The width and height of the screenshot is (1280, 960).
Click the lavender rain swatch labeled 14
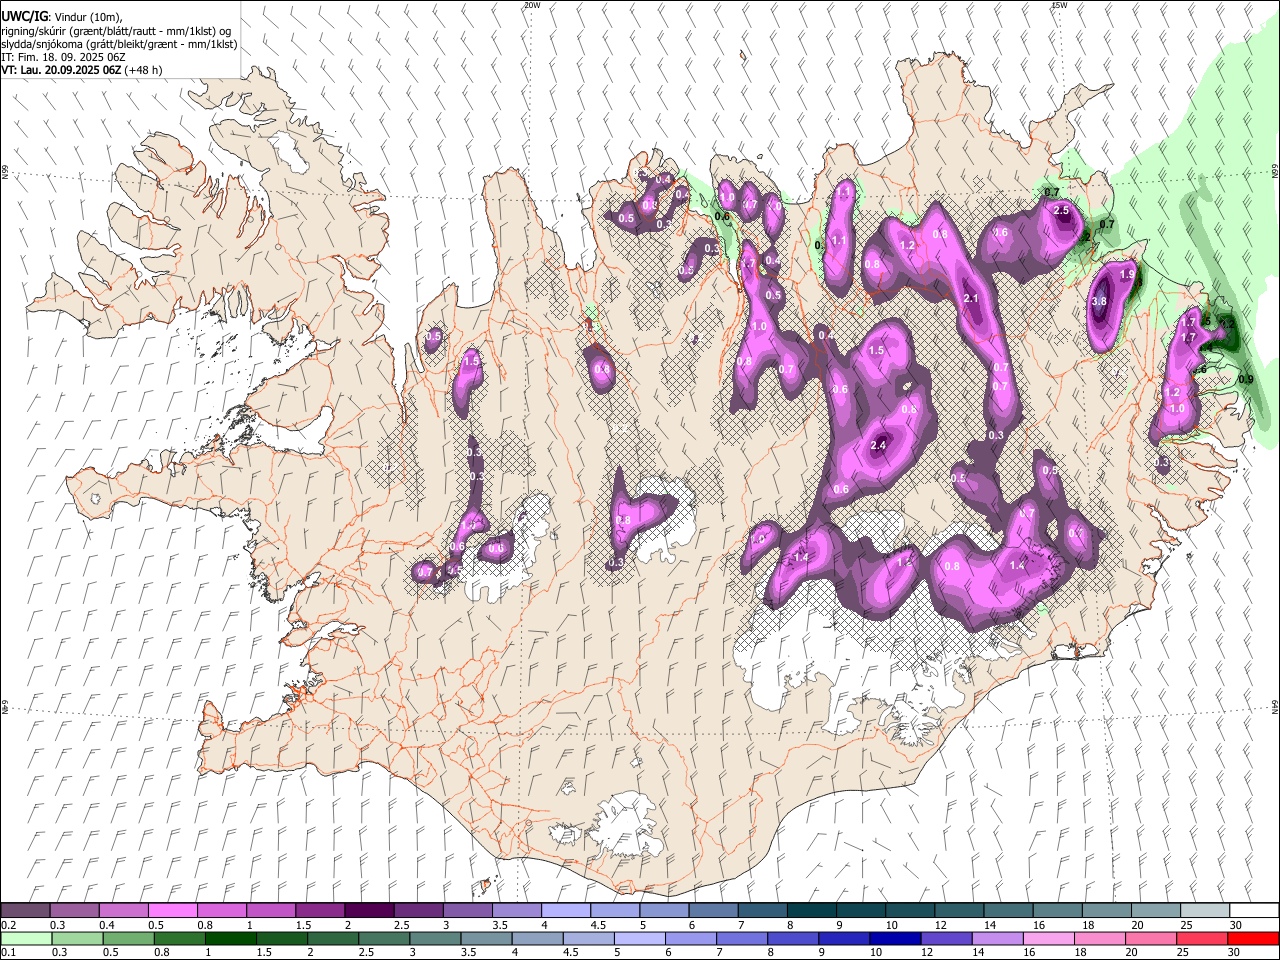point(997,938)
